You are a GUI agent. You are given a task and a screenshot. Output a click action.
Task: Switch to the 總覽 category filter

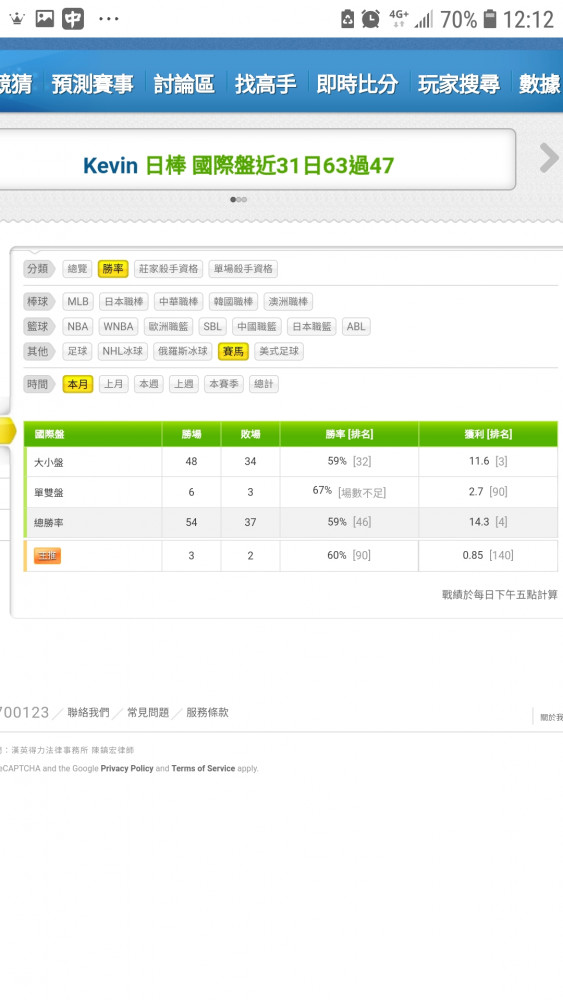pyautogui.click(x=78, y=269)
